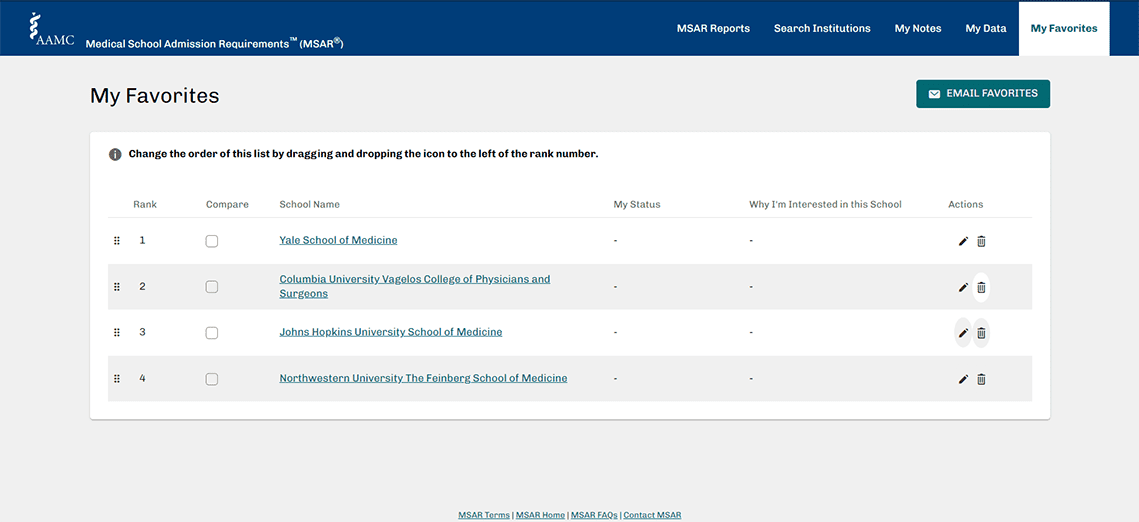Image resolution: width=1139 pixels, height=522 pixels.
Task: Grab the drag handle for Yale row
Action: (116, 241)
